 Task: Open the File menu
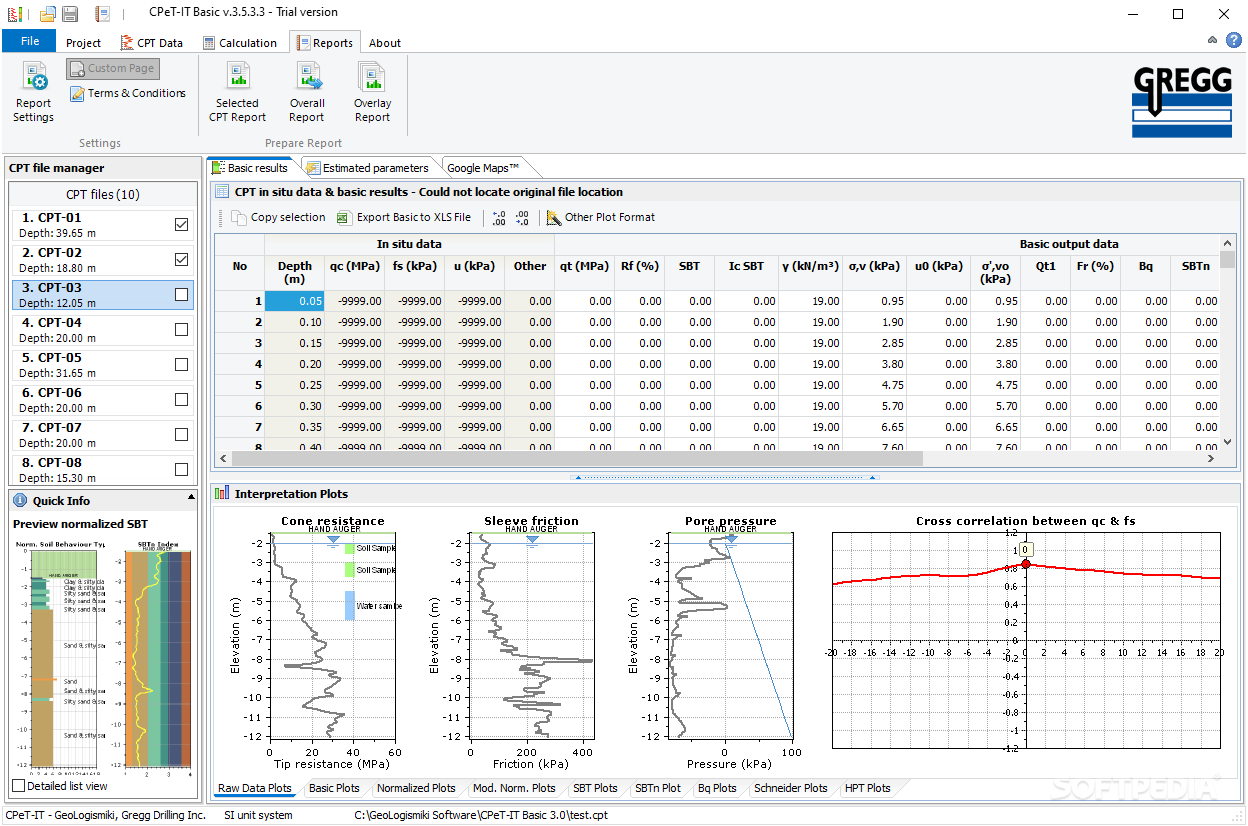(29, 41)
